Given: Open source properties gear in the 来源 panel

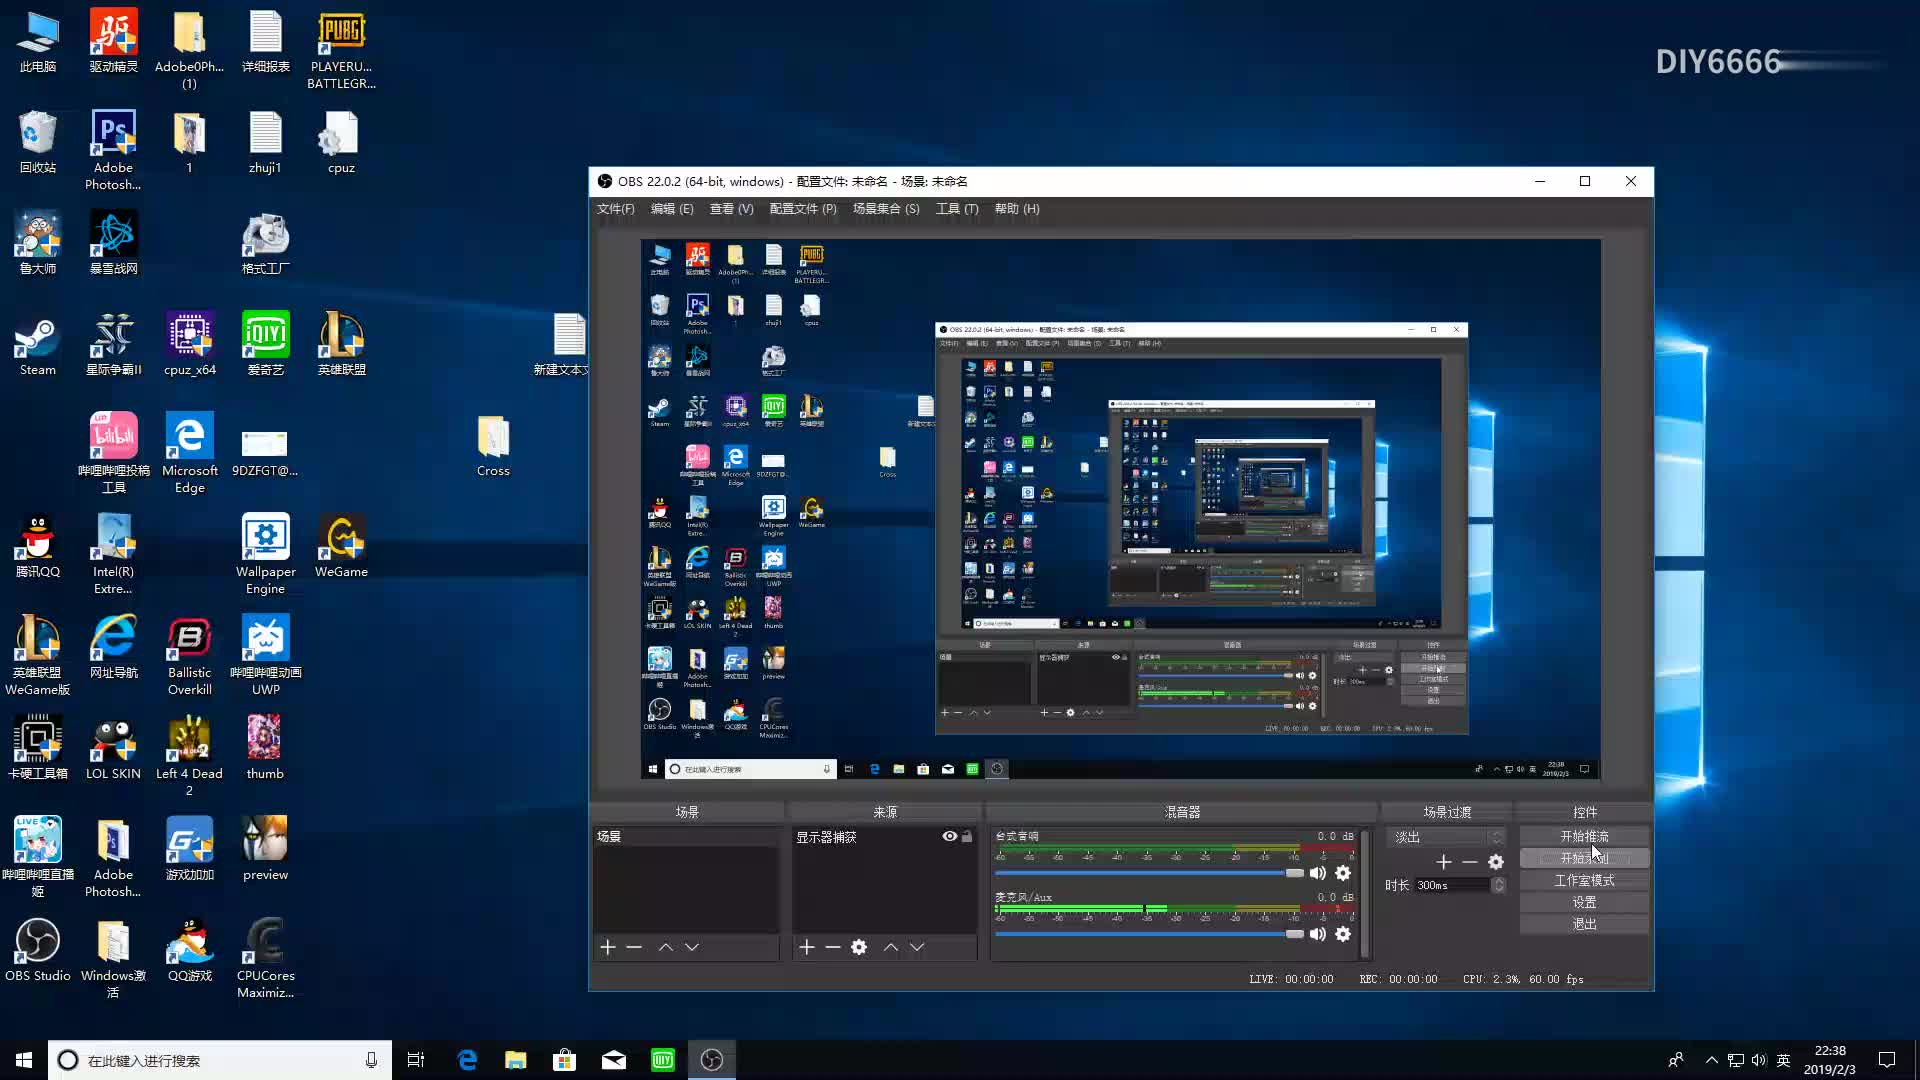Looking at the screenshot, I should tap(859, 947).
